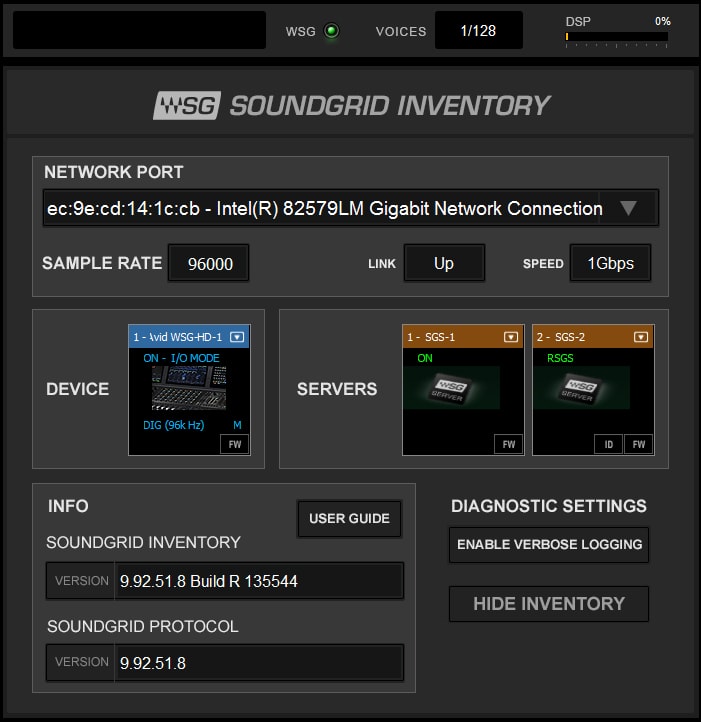This screenshot has width=701, height=722.
Task: Click the Avid WSG-HD-1 device image
Action: coord(189,389)
